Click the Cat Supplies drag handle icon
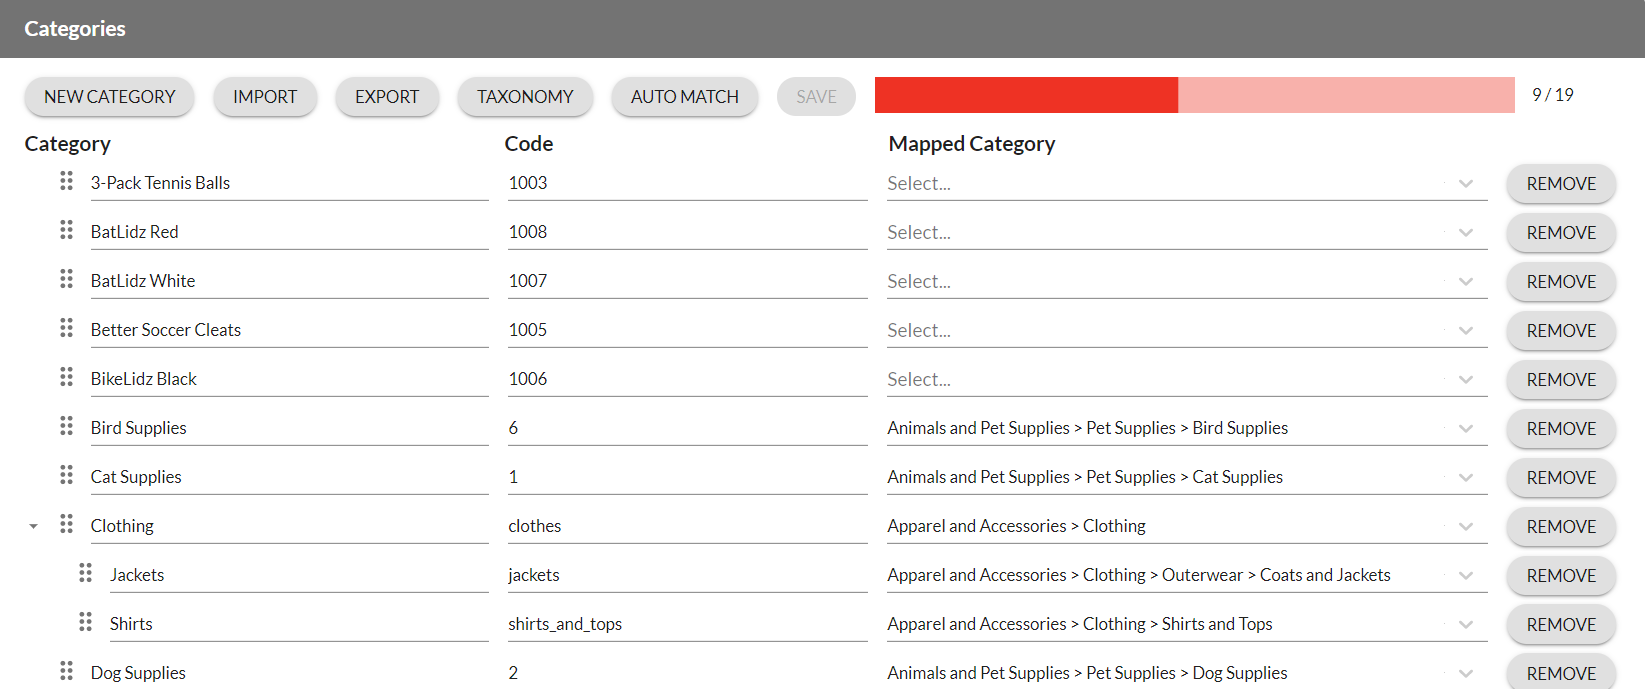 66,475
